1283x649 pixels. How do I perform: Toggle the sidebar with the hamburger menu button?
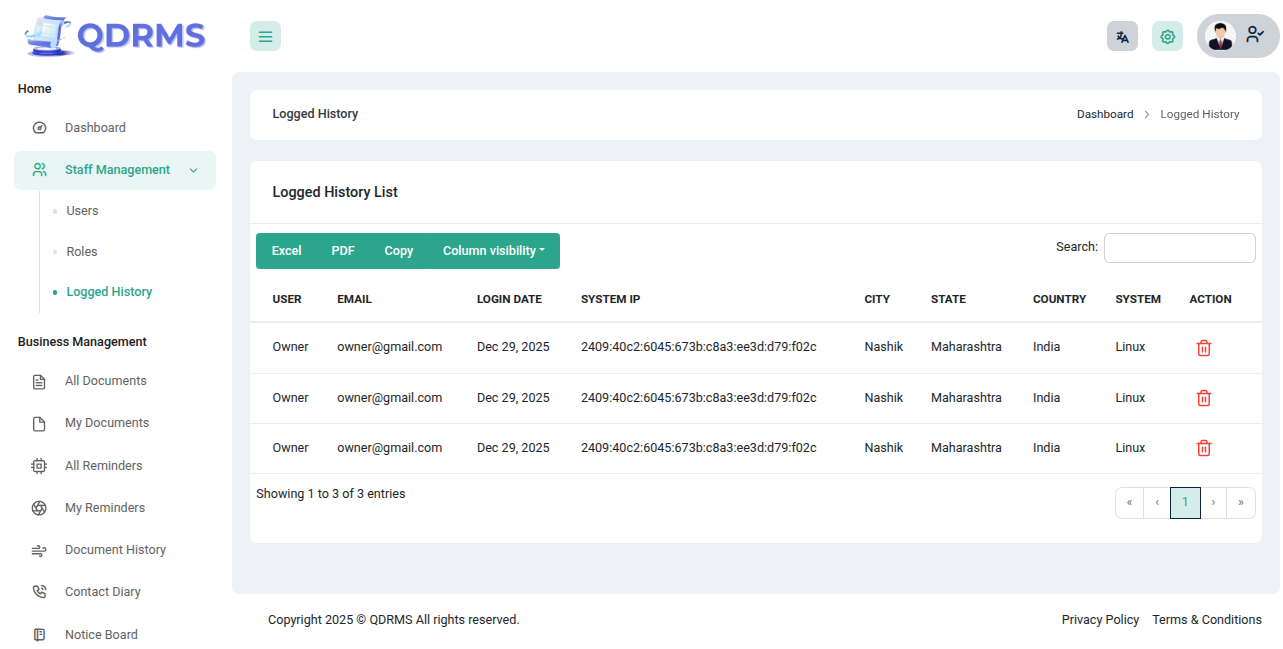(265, 37)
